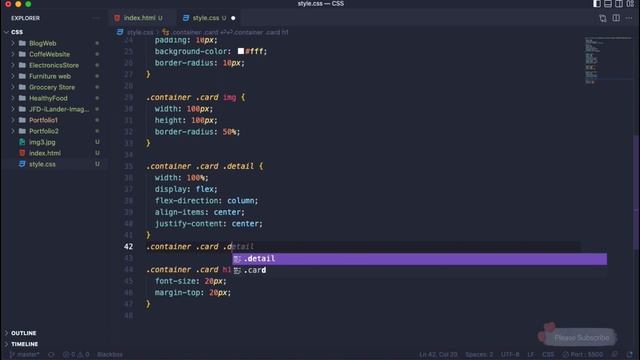Expand Portfolio2 folder chevron
Screen dimensions: 640x360
click(13, 131)
